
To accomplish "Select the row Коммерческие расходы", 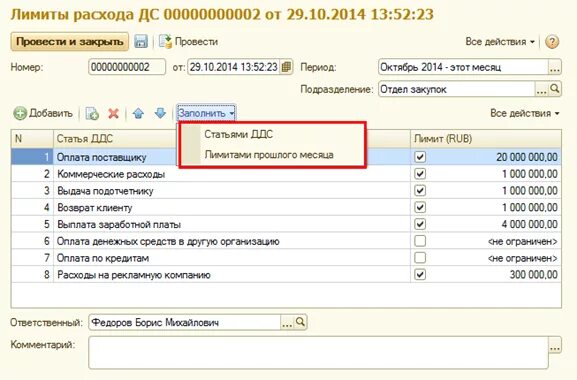I will [286, 174].
